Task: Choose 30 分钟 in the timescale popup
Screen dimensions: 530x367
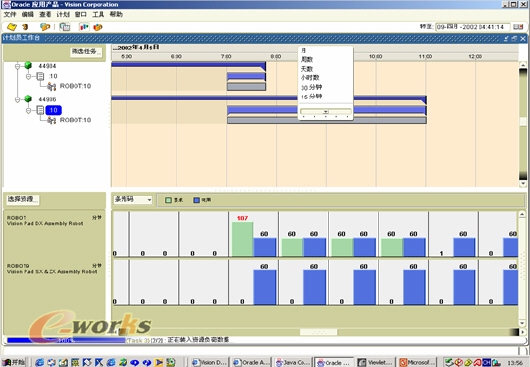Action: click(x=311, y=87)
